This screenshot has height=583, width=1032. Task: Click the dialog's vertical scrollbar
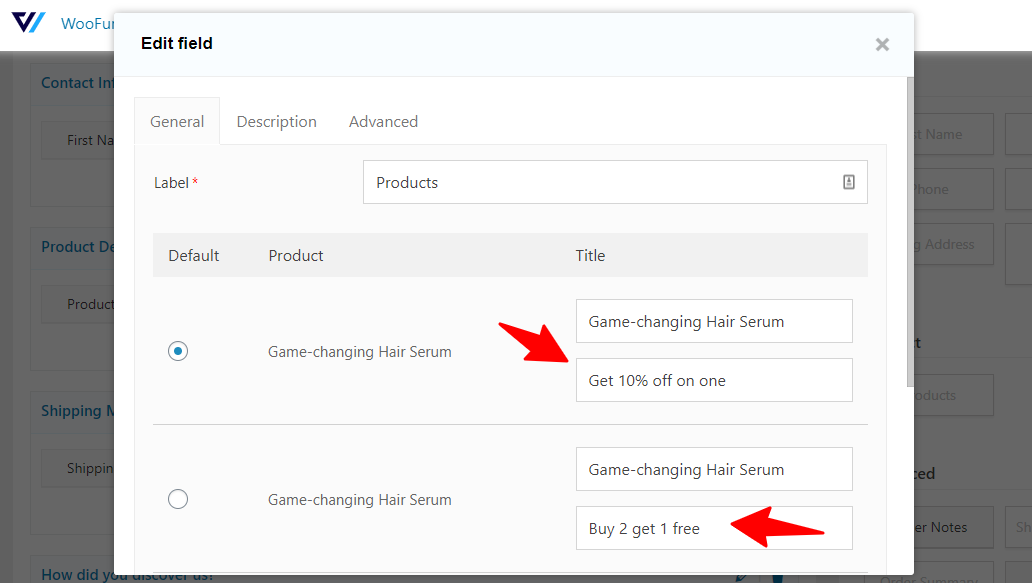click(910, 232)
